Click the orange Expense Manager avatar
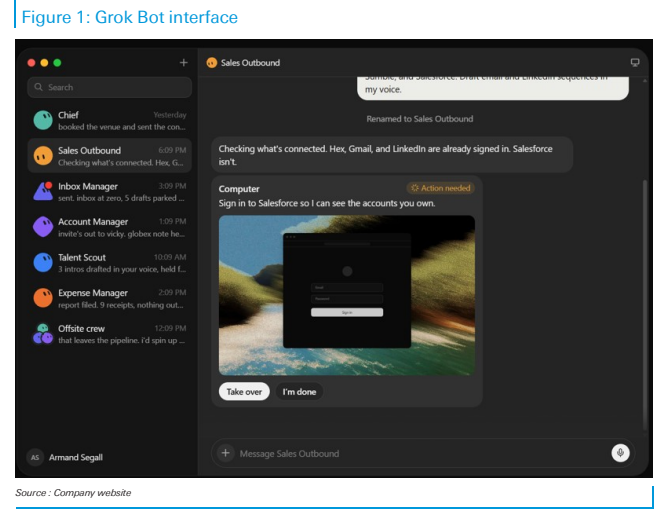The height and width of the screenshot is (515, 668). coord(43,298)
